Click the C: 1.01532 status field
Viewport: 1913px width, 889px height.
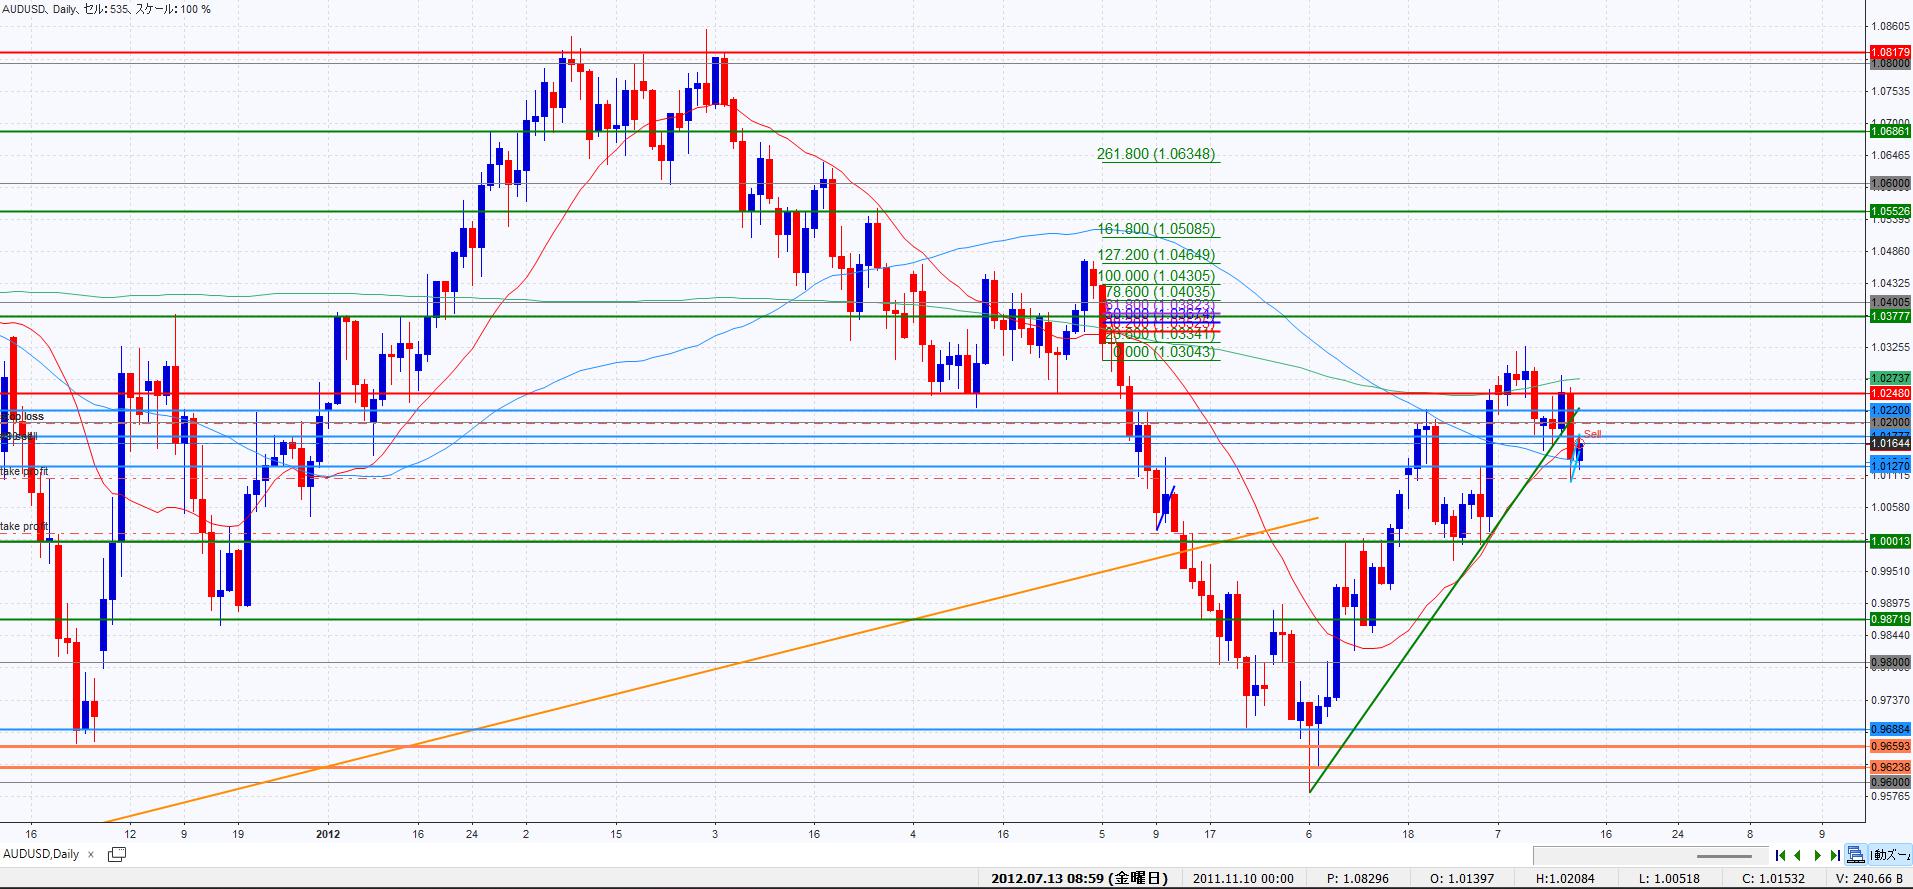(x=1774, y=879)
